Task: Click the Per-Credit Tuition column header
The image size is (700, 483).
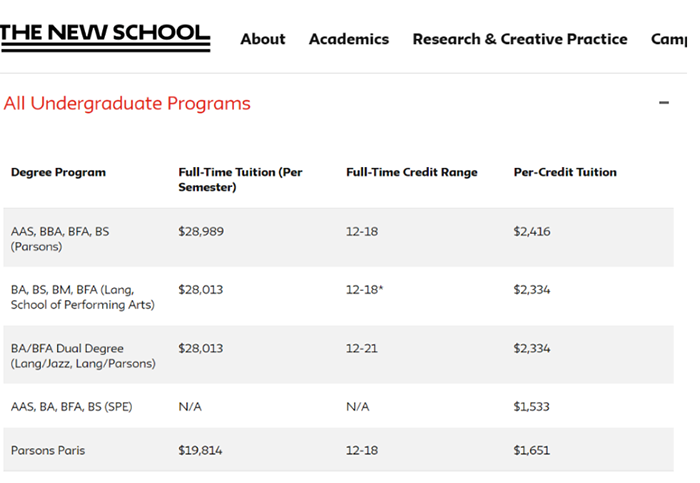Action: pyautogui.click(x=565, y=172)
